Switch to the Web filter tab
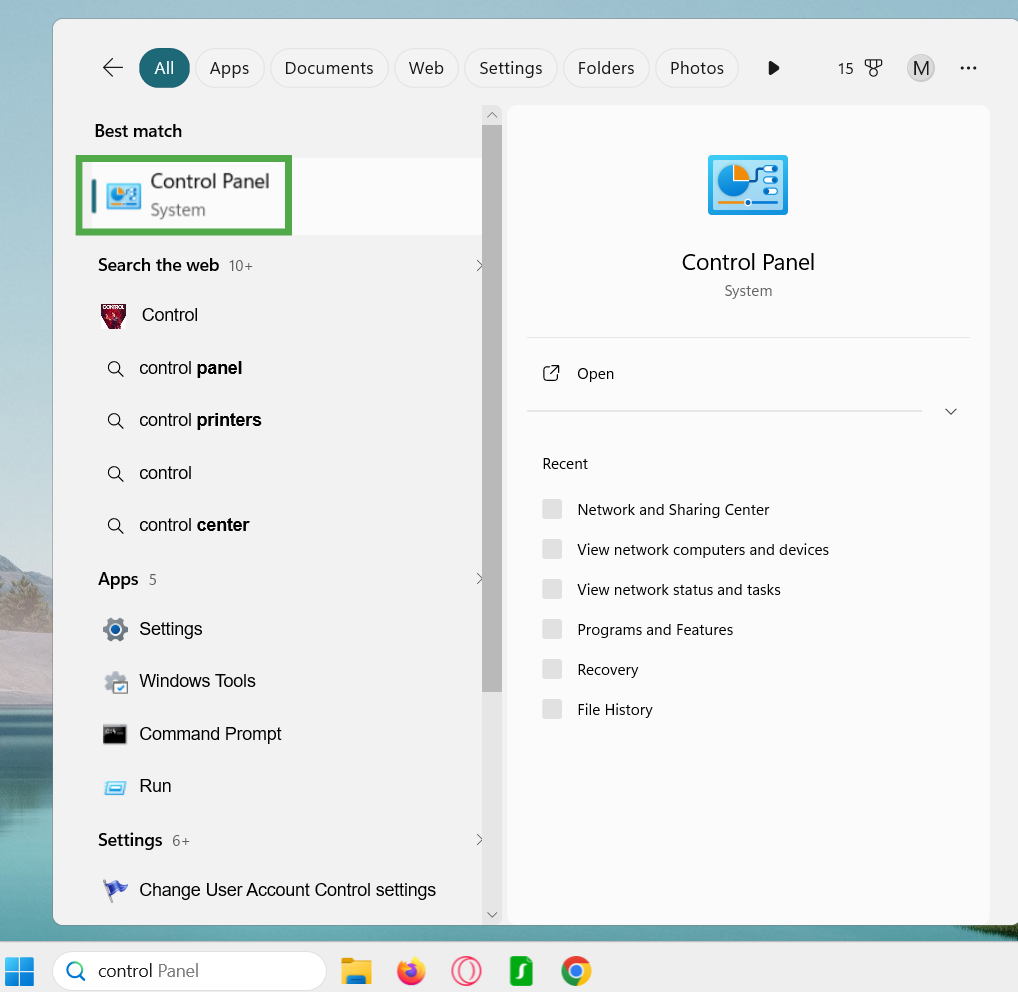This screenshot has width=1018, height=992. [x=426, y=68]
